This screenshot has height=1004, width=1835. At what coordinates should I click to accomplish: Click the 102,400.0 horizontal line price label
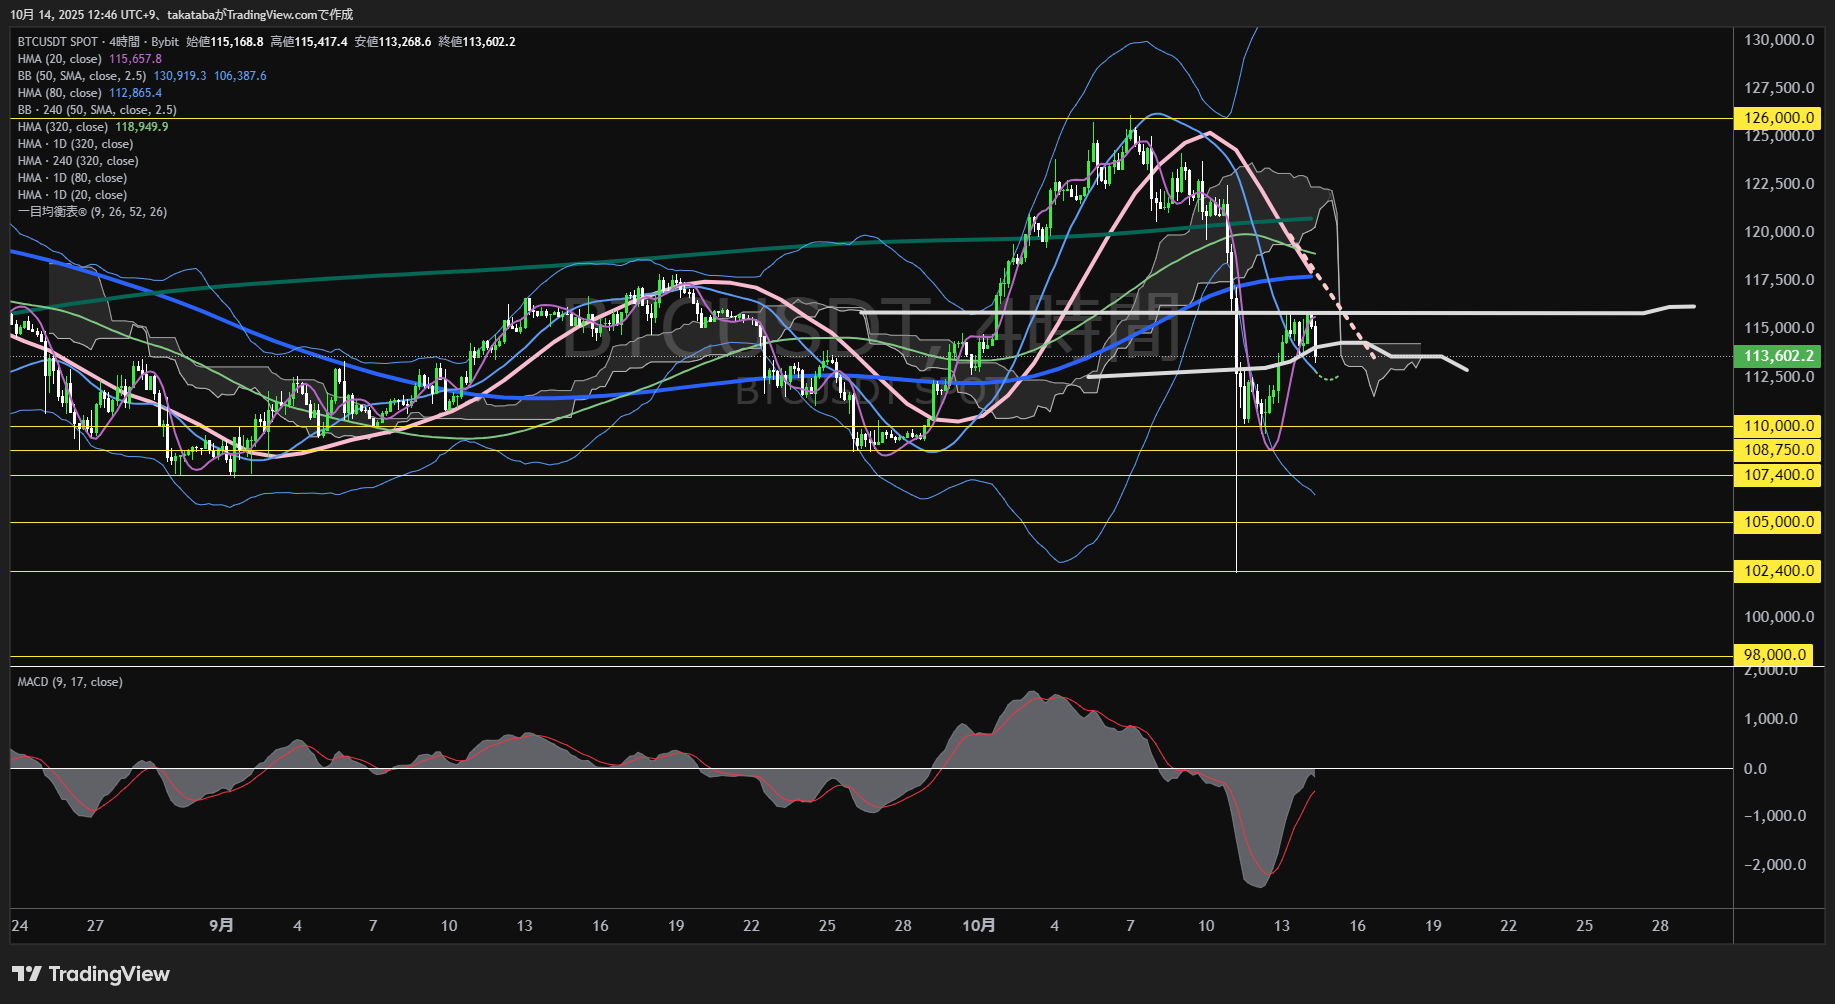[x=1778, y=571]
